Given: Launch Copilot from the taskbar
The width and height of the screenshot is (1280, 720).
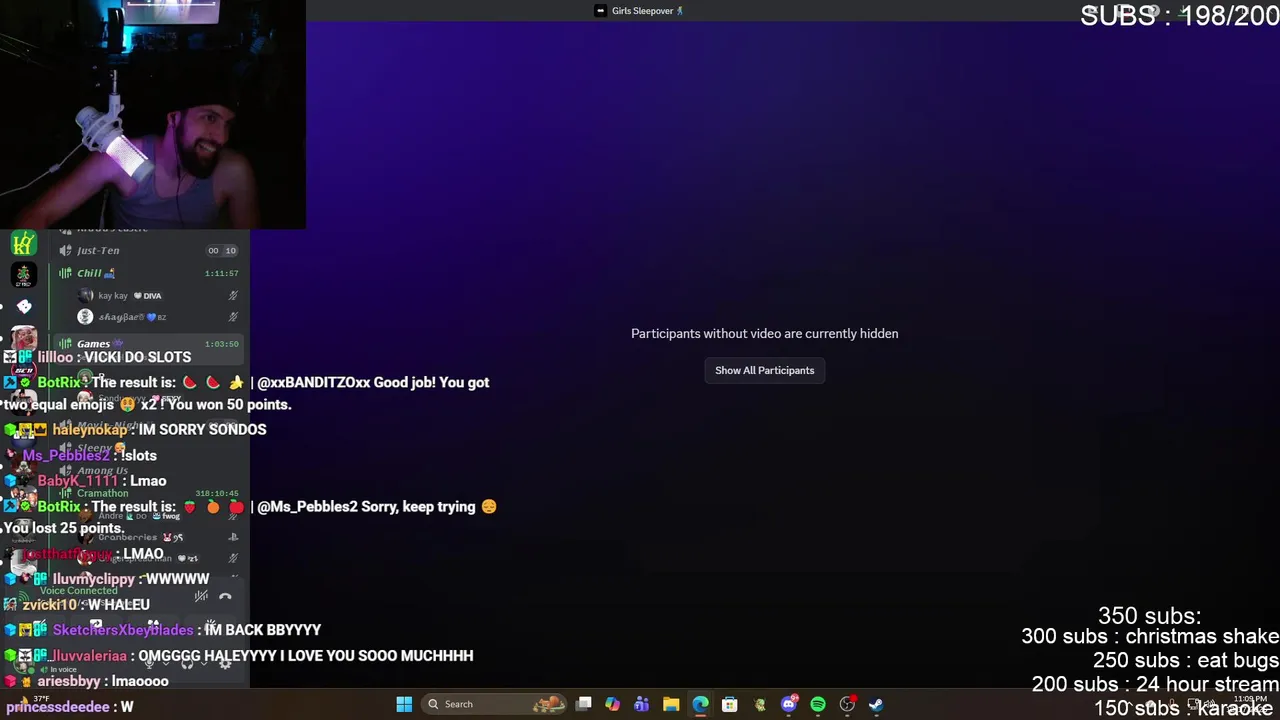Looking at the screenshot, I should tap(613, 704).
